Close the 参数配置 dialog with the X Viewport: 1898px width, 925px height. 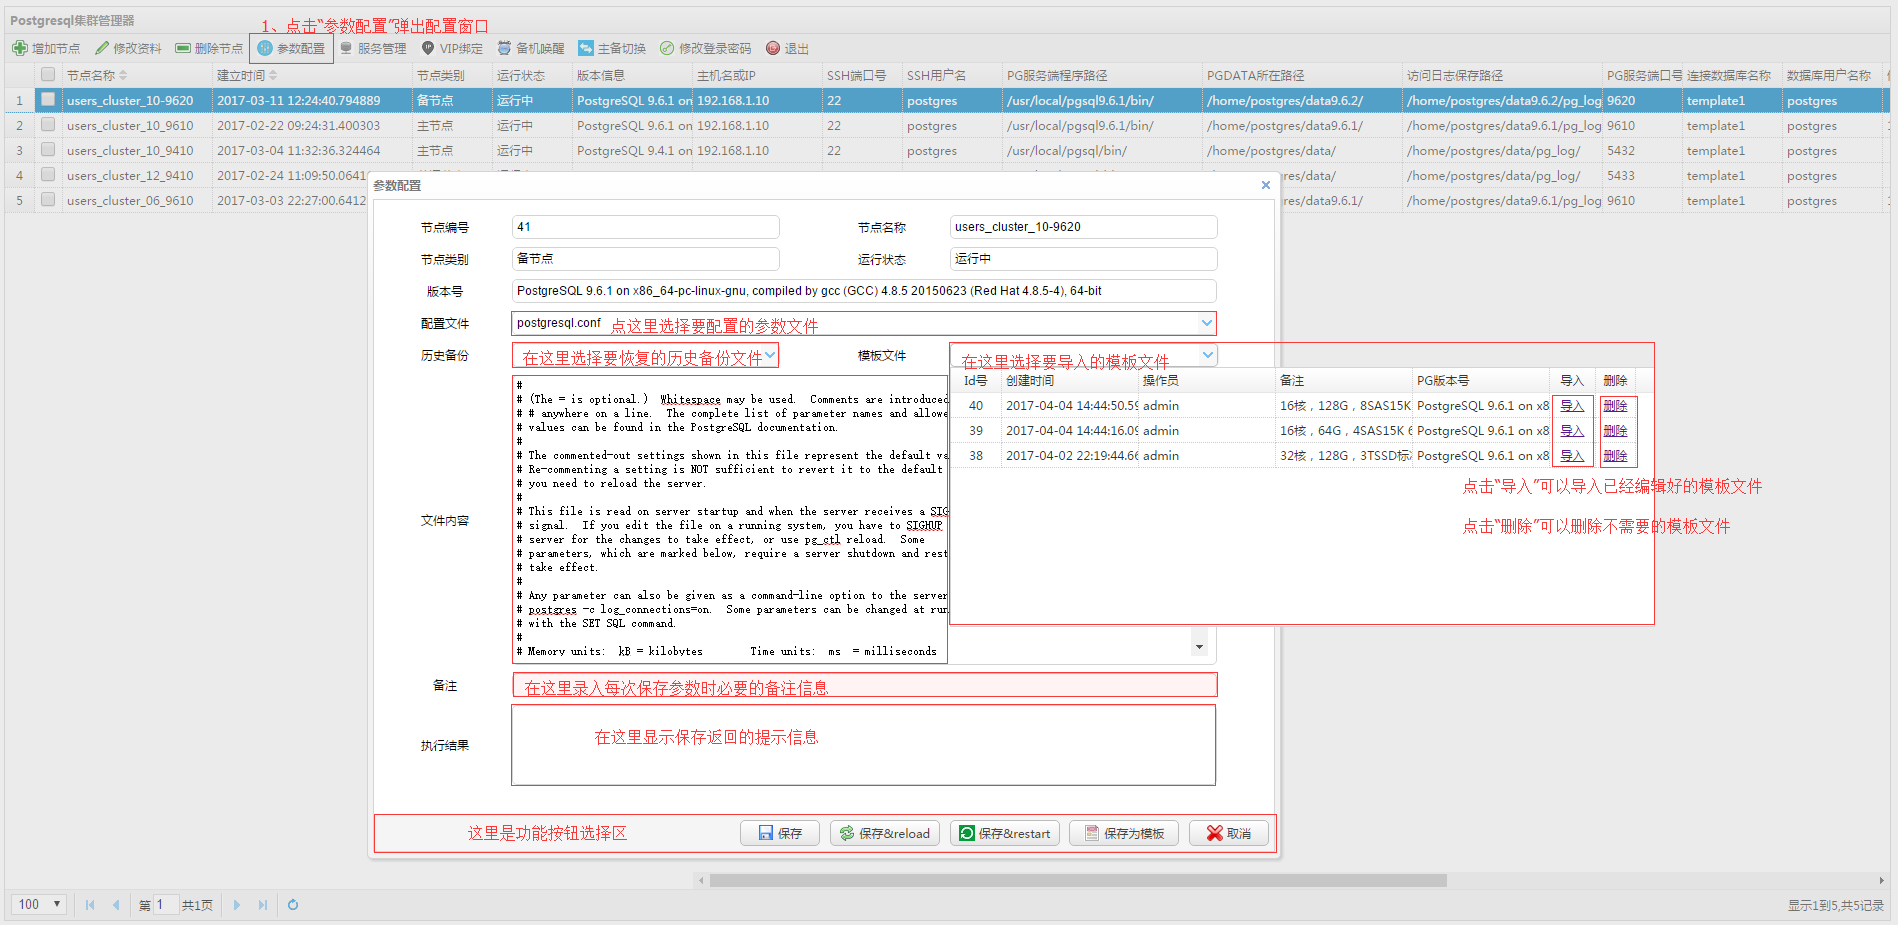coord(1266,185)
